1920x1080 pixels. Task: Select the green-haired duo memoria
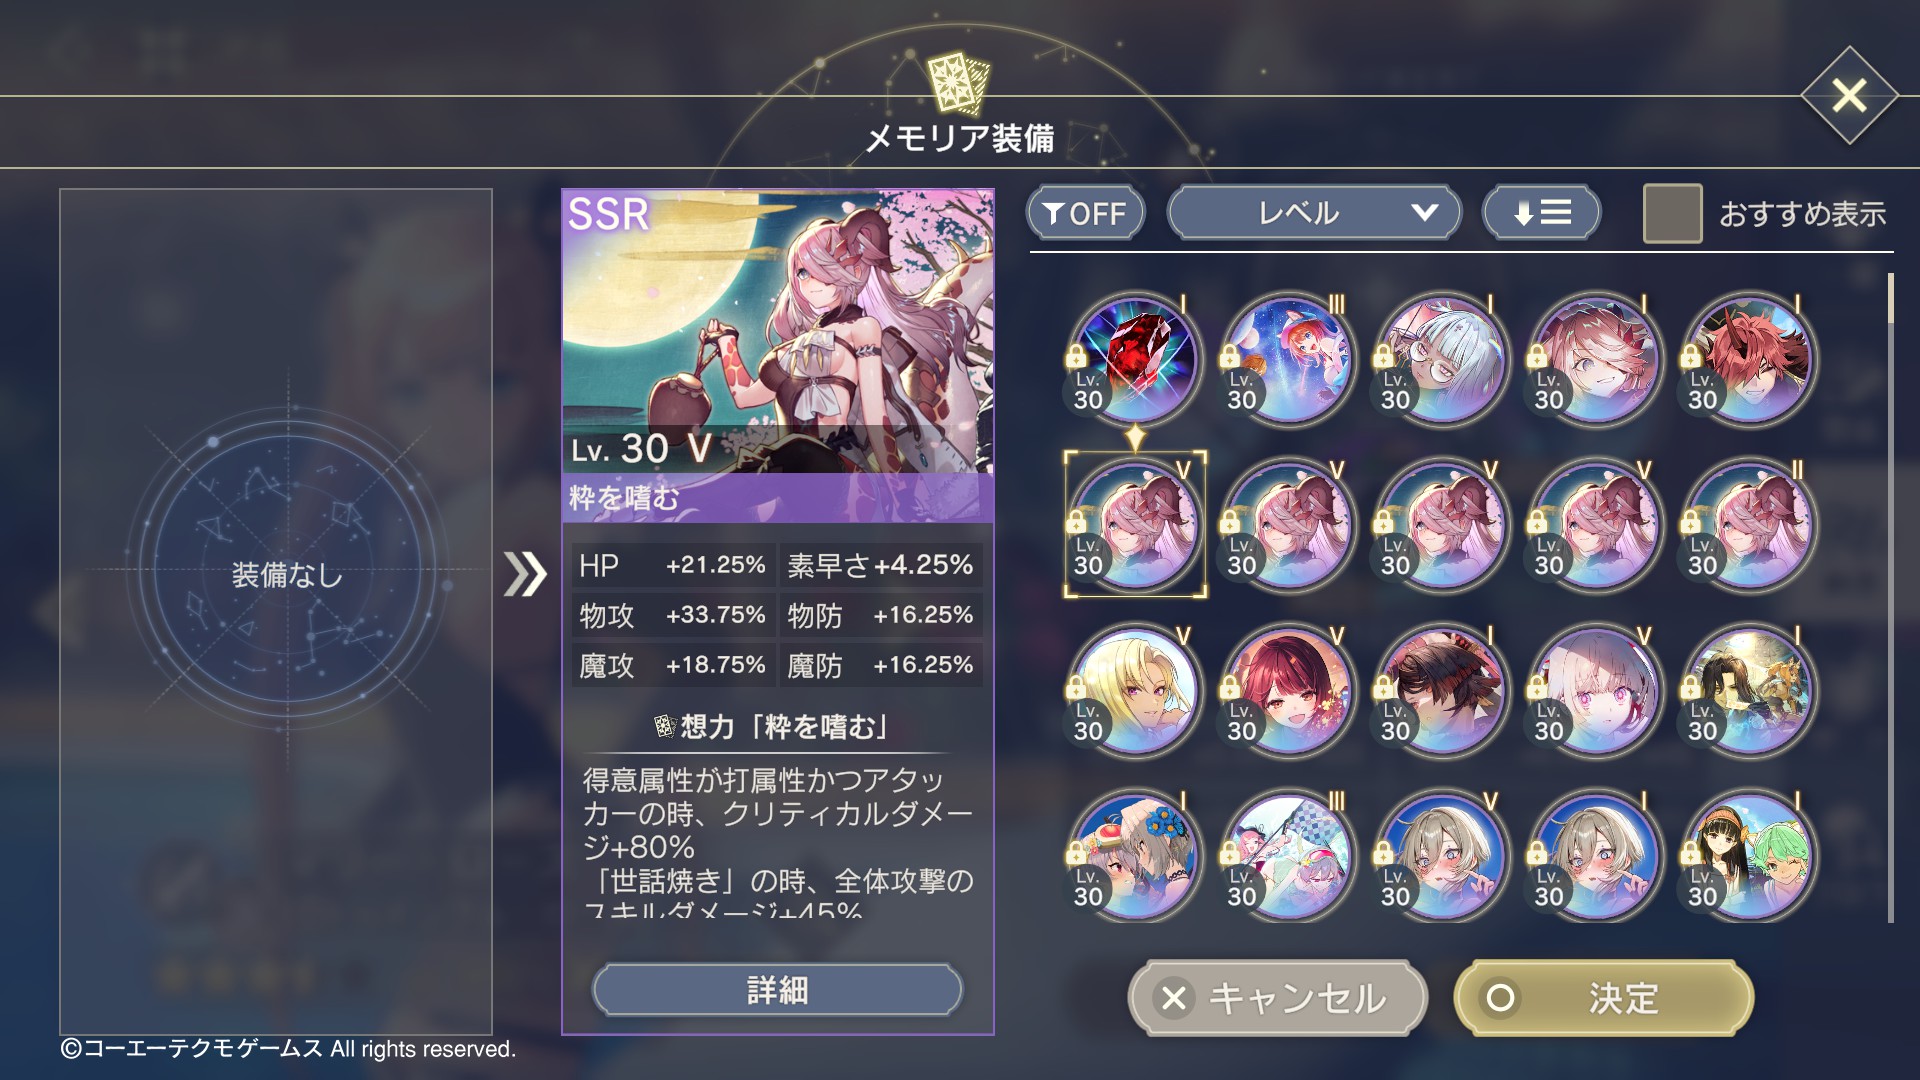coord(1749,856)
